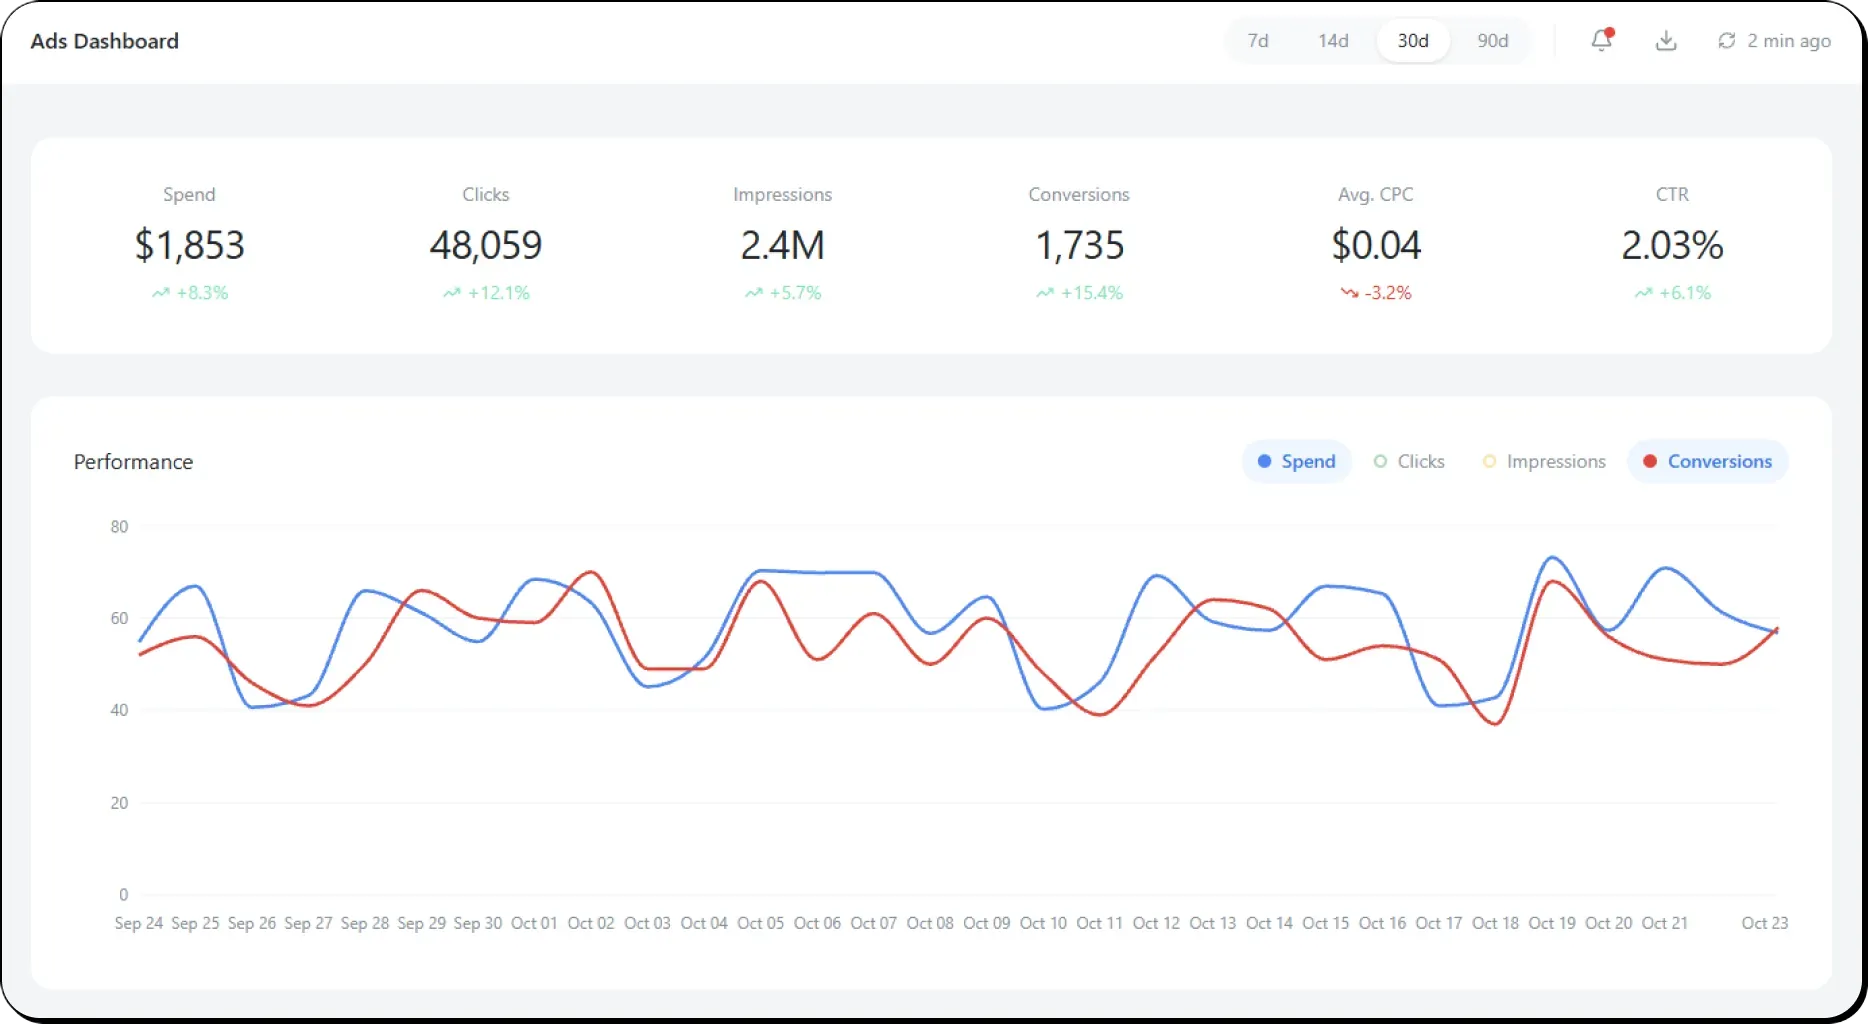Image resolution: width=1868 pixels, height=1024 pixels.
Task: Click the 80 y-axis label
Action: [x=119, y=527]
